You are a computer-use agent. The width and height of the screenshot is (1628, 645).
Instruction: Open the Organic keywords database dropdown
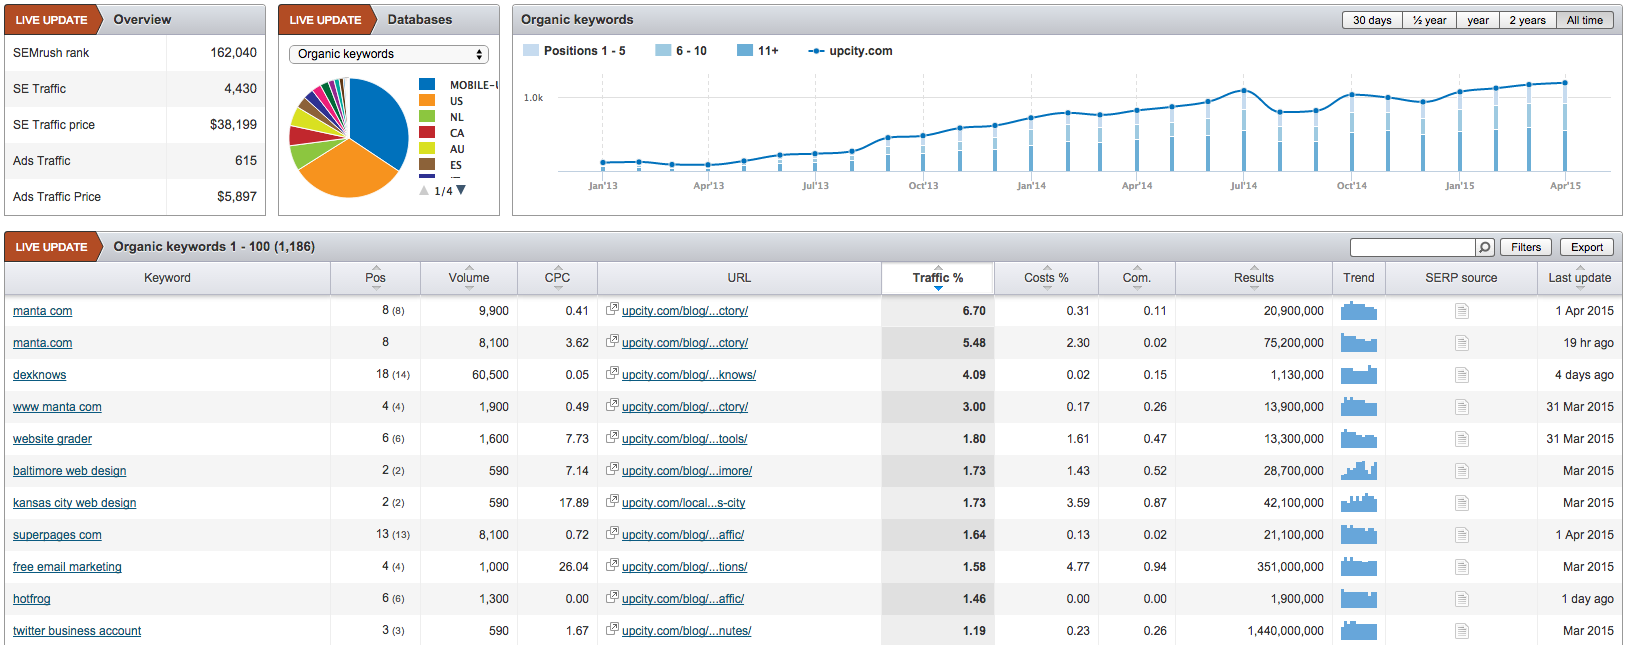389,54
